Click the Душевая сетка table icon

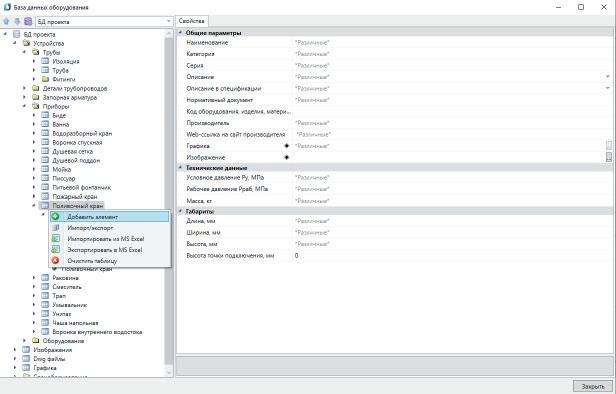coord(45,151)
